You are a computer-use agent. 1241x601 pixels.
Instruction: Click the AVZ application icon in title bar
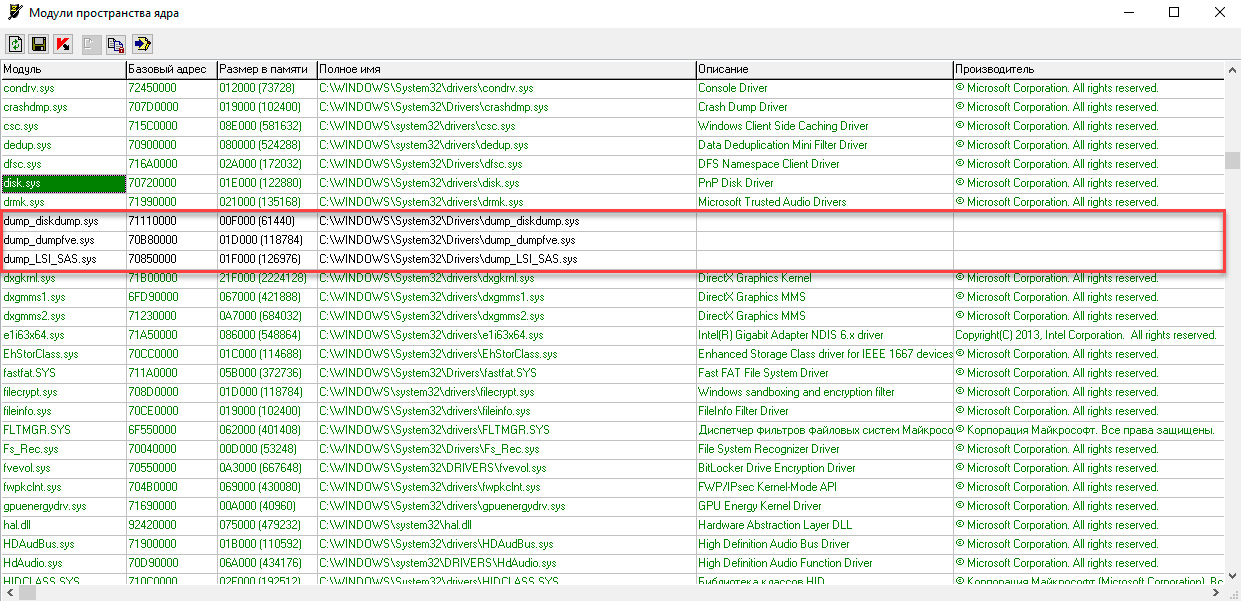click(13, 12)
